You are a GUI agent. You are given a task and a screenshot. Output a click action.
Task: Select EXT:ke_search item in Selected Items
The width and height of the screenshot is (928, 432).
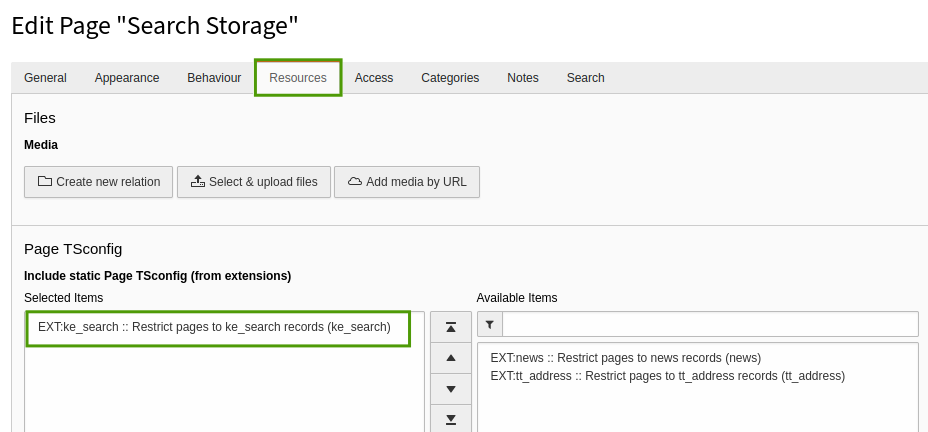(x=214, y=327)
